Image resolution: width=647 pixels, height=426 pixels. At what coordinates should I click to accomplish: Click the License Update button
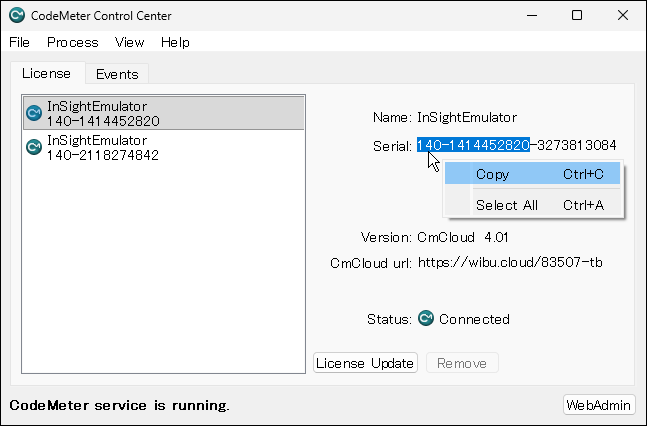point(365,363)
